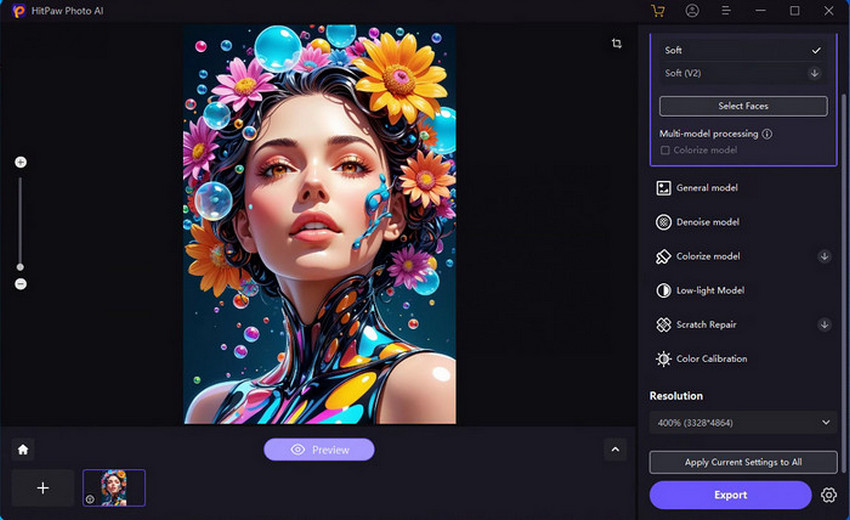This screenshot has height=520, width=850.
Task: Activate the crop tool icon
Action: coord(616,43)
